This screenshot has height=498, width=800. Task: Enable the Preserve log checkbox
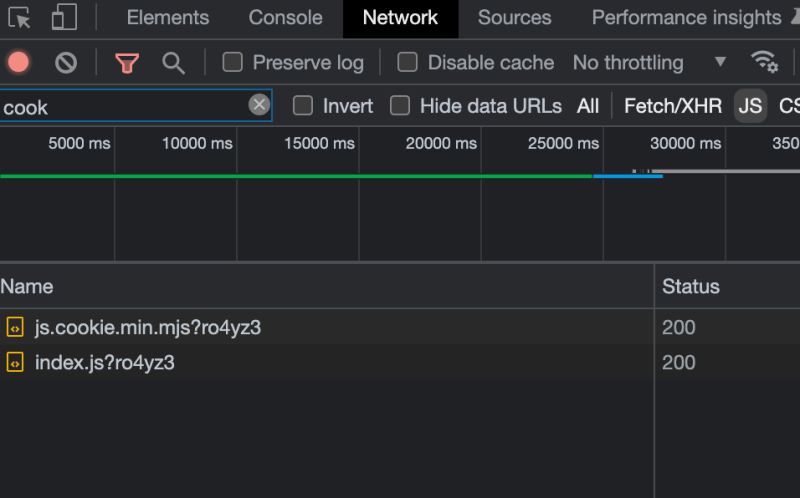tap(233, 62)
